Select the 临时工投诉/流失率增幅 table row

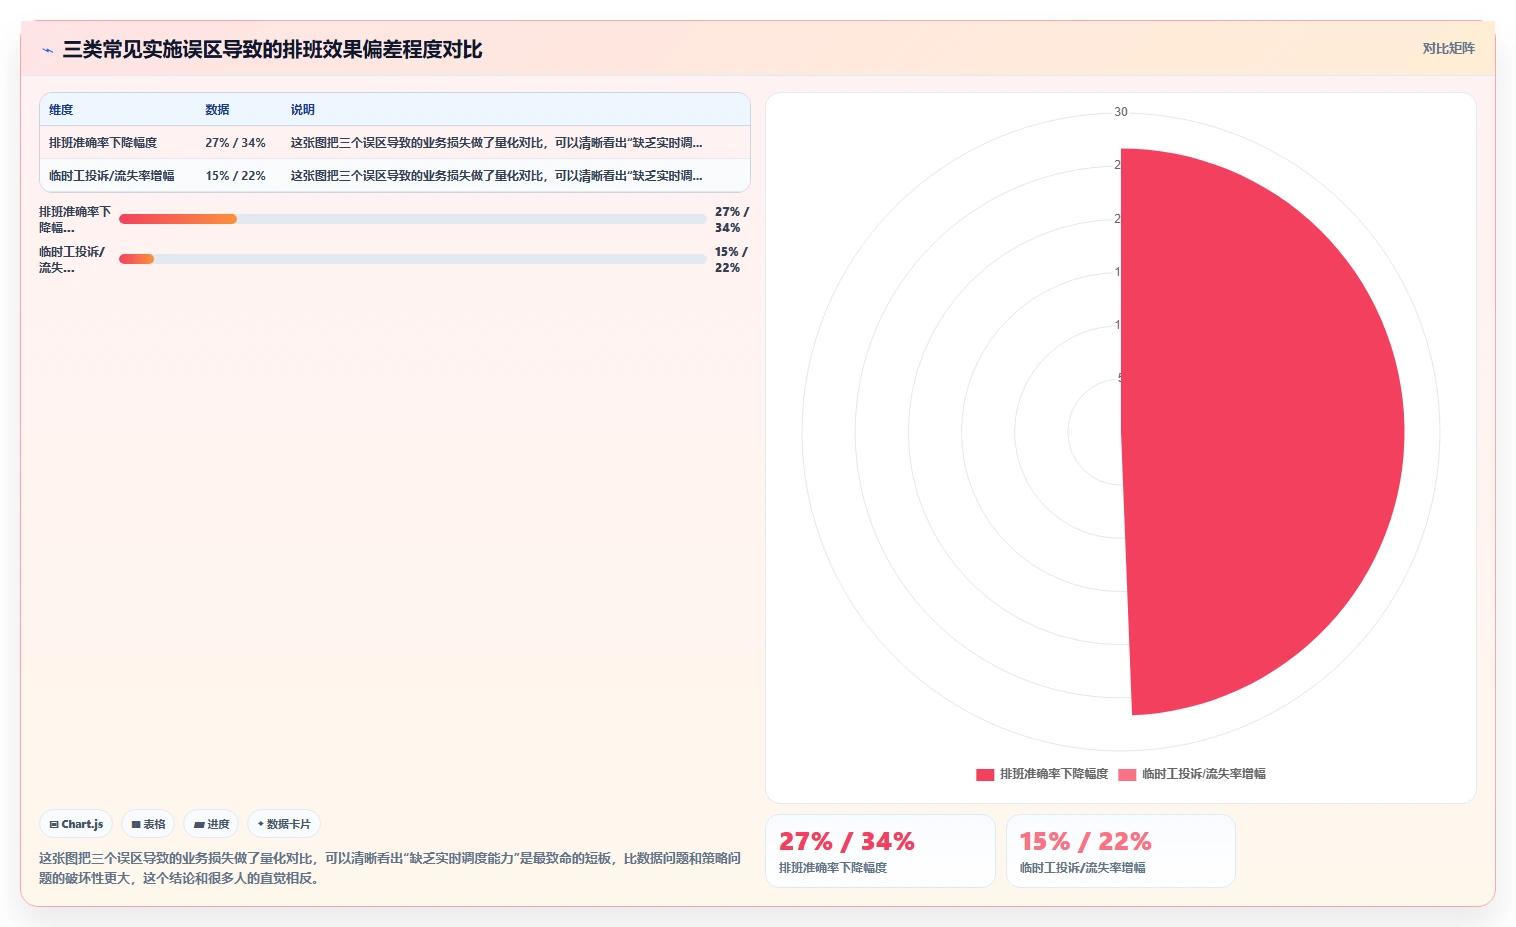395,175
